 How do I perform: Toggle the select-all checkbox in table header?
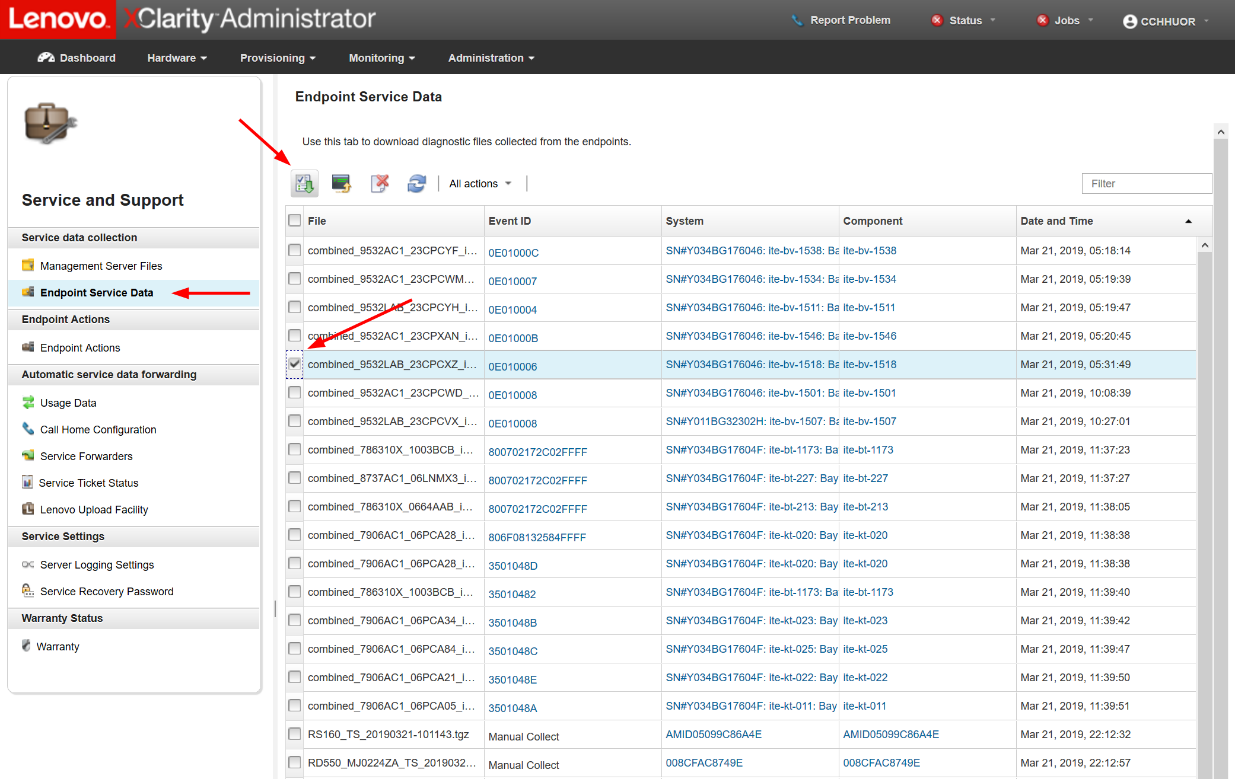(295, 221)
